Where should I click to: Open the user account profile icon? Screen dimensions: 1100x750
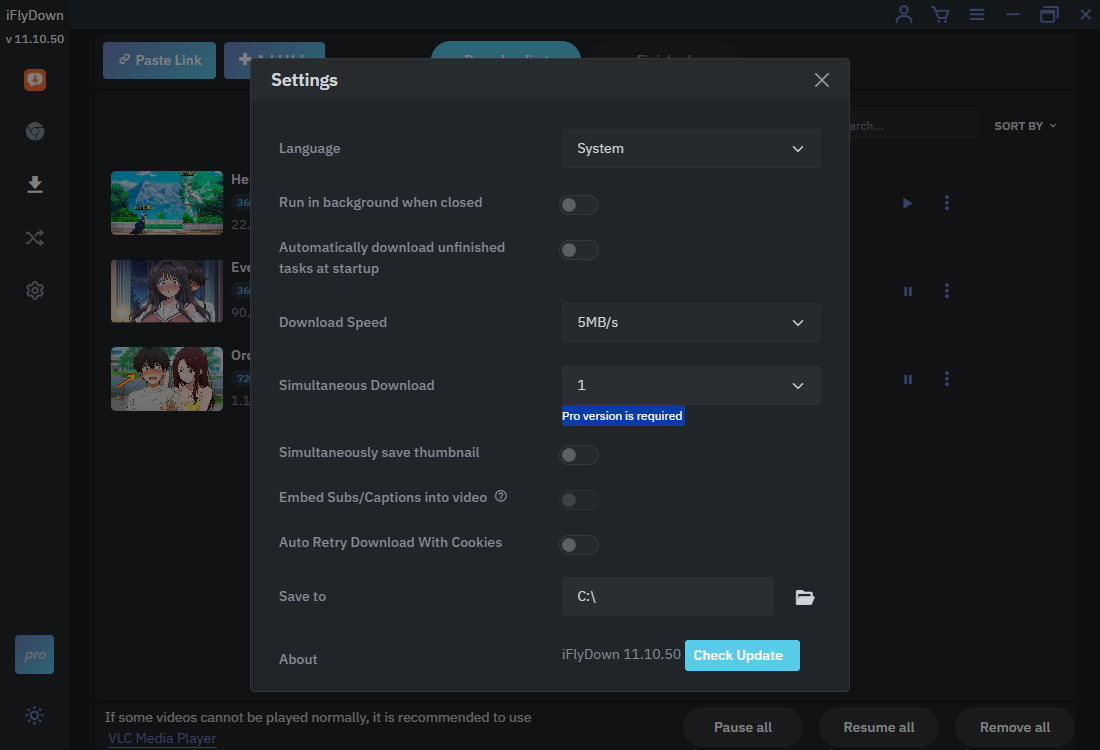(904, 14)
